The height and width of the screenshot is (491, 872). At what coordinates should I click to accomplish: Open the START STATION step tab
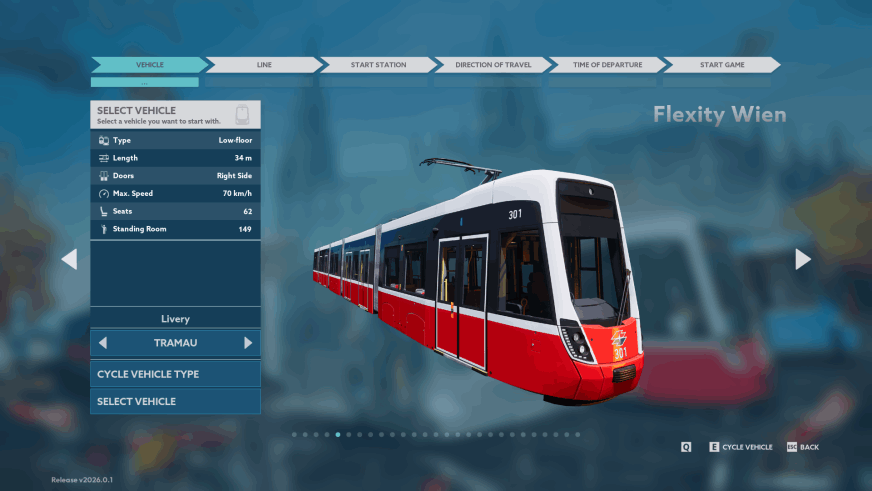click(x=378, y=65)
